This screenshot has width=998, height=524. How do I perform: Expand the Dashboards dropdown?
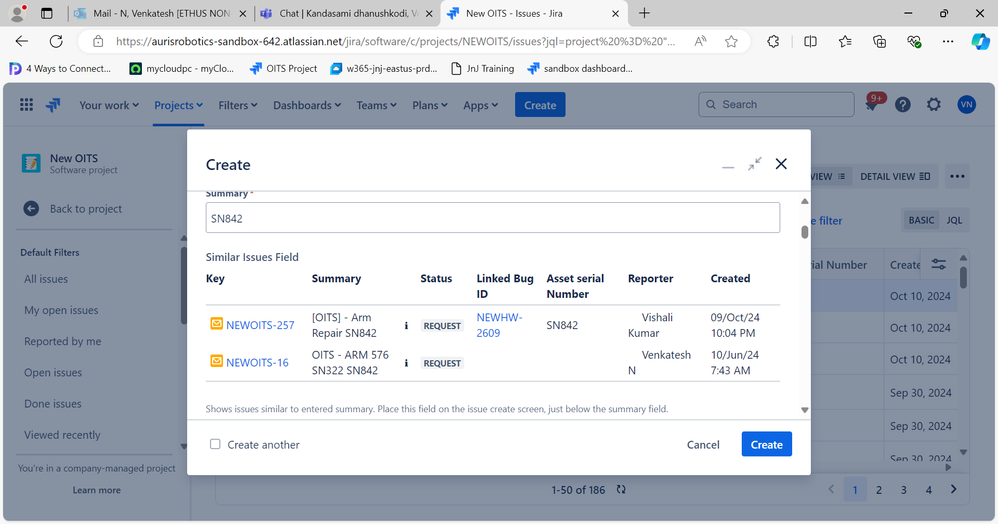click(307, 105)
